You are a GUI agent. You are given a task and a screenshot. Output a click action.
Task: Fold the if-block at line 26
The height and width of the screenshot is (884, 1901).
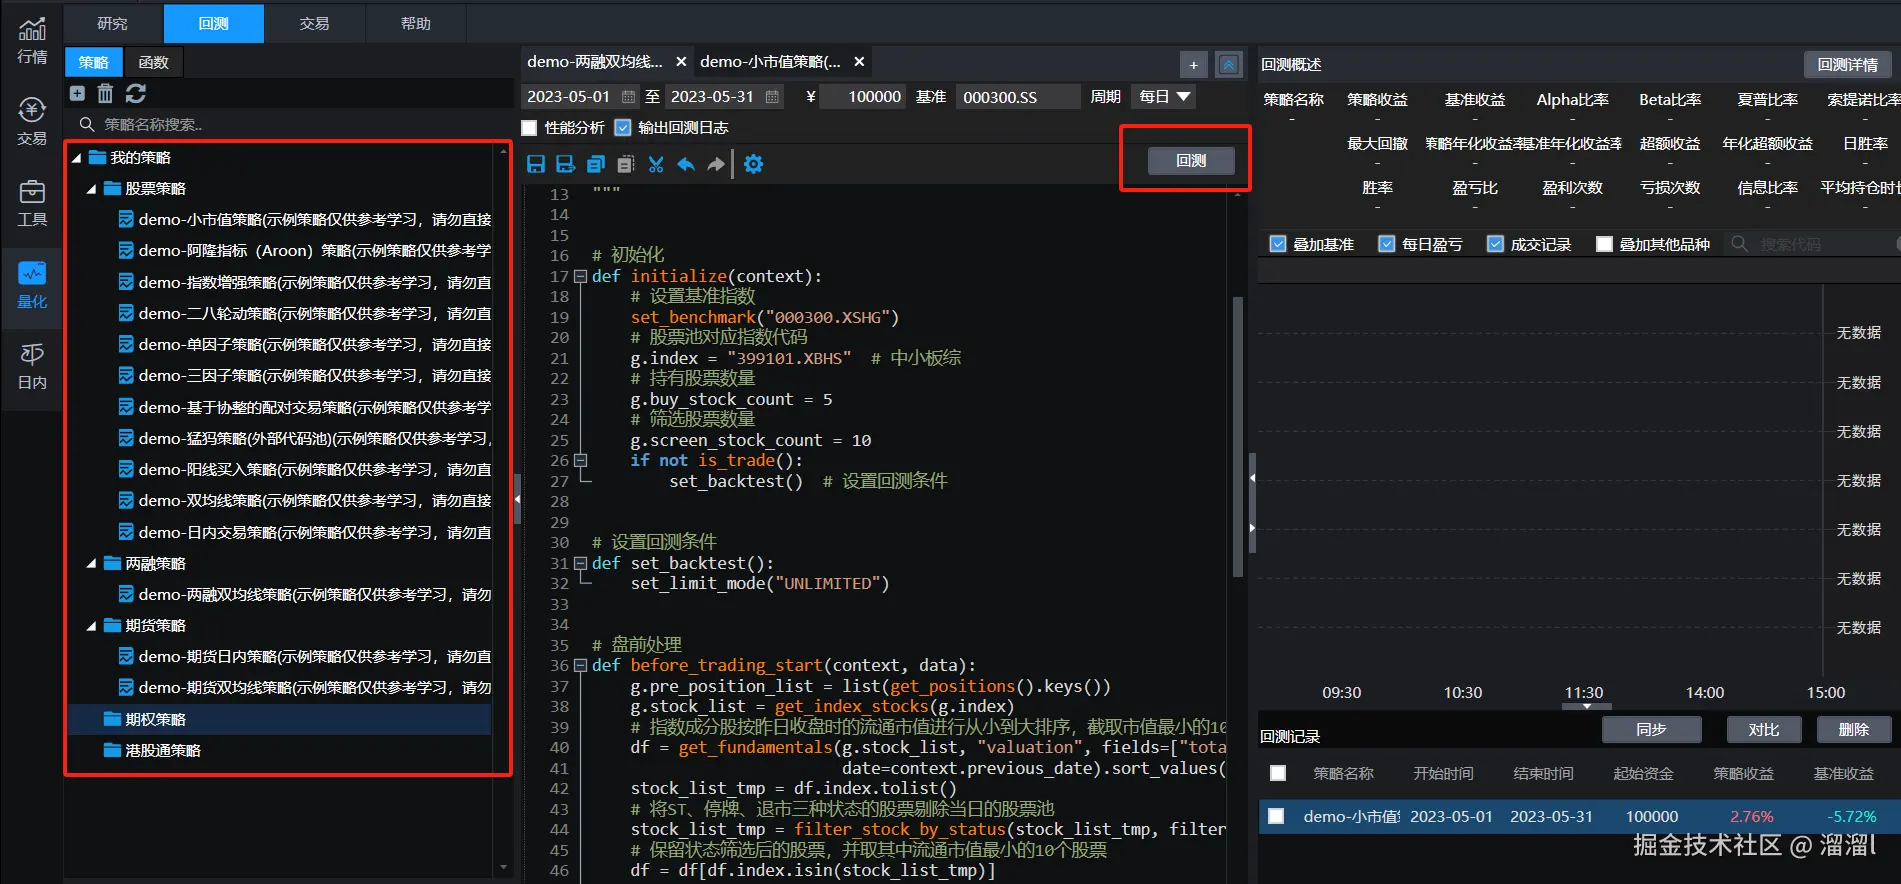pos(580,461)
